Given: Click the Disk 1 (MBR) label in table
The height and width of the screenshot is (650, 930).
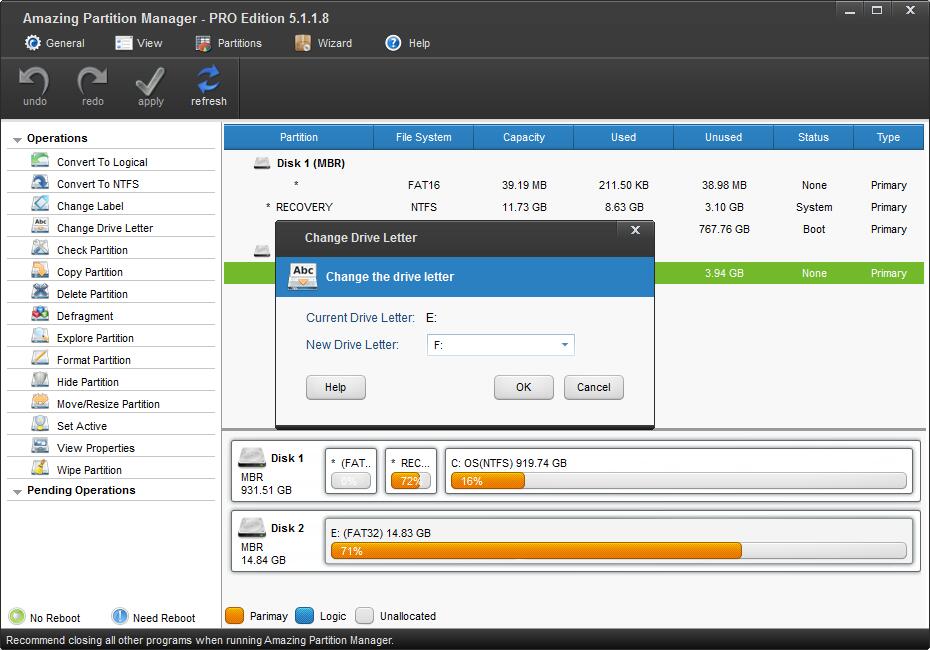Looking at the screenshot, I should click(x=311, y=163).
